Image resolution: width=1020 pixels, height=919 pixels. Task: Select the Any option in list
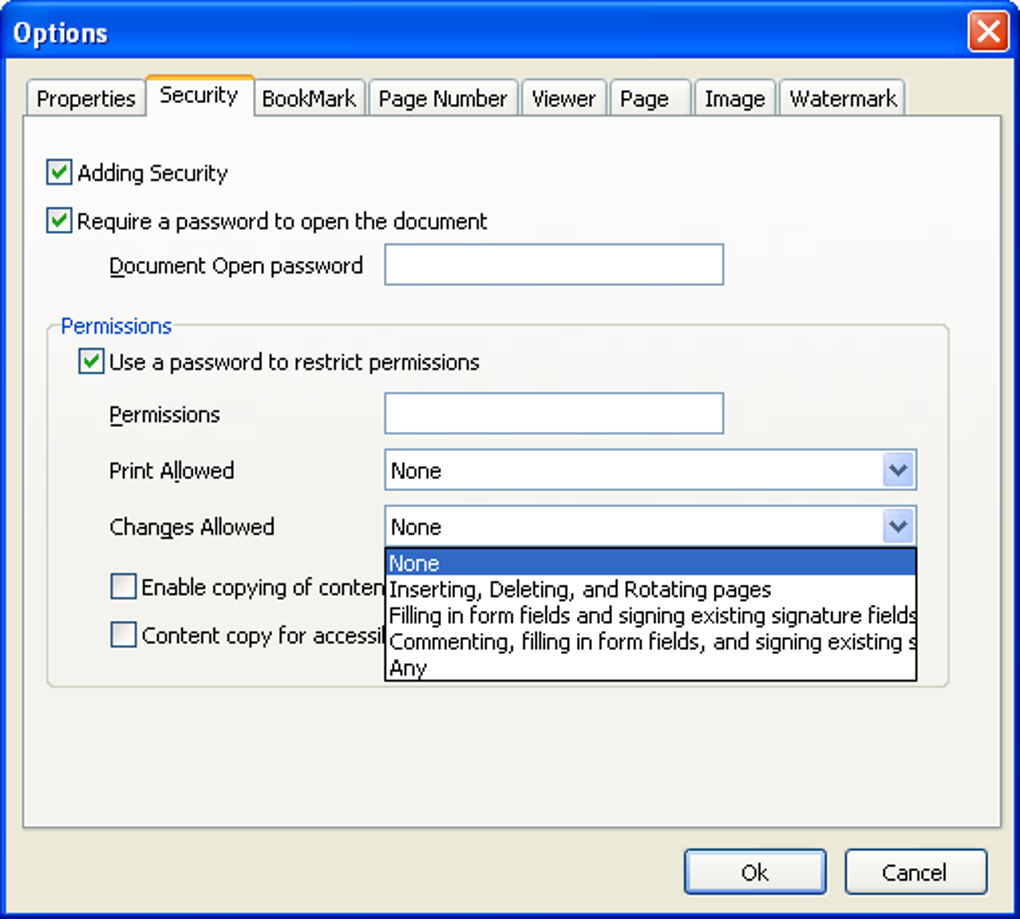[408, 668]
